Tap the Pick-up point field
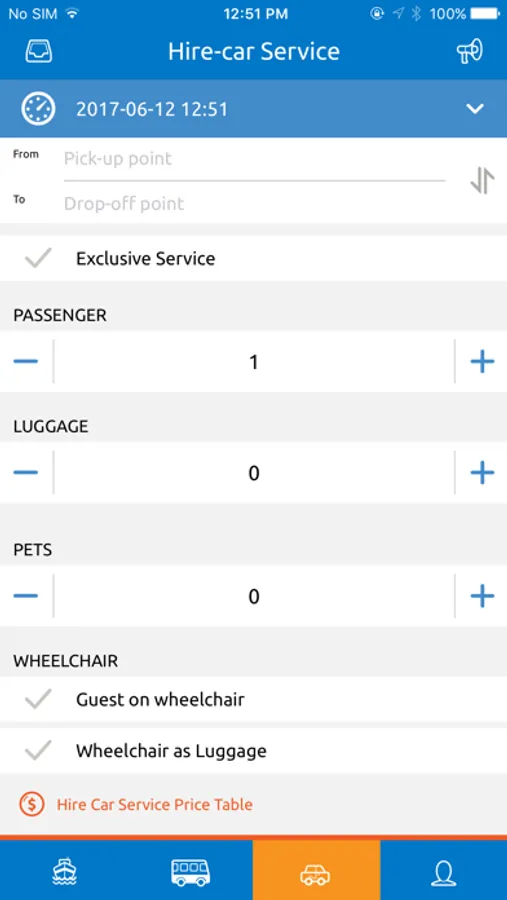This screenshot has height=900, width=507. (x=254, y=159)
